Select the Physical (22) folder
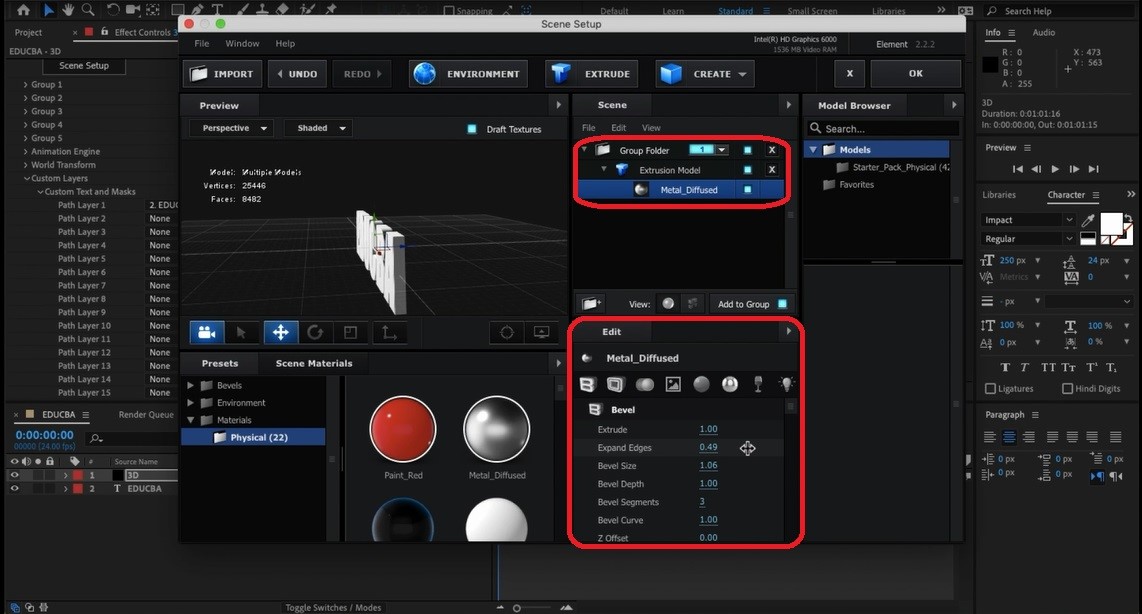 coord(253,437)
